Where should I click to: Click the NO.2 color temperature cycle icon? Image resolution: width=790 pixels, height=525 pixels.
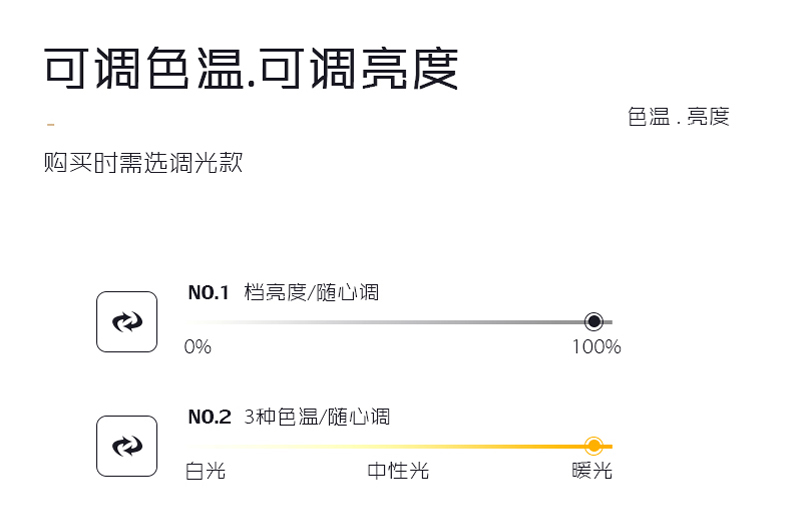click(127, 446)
